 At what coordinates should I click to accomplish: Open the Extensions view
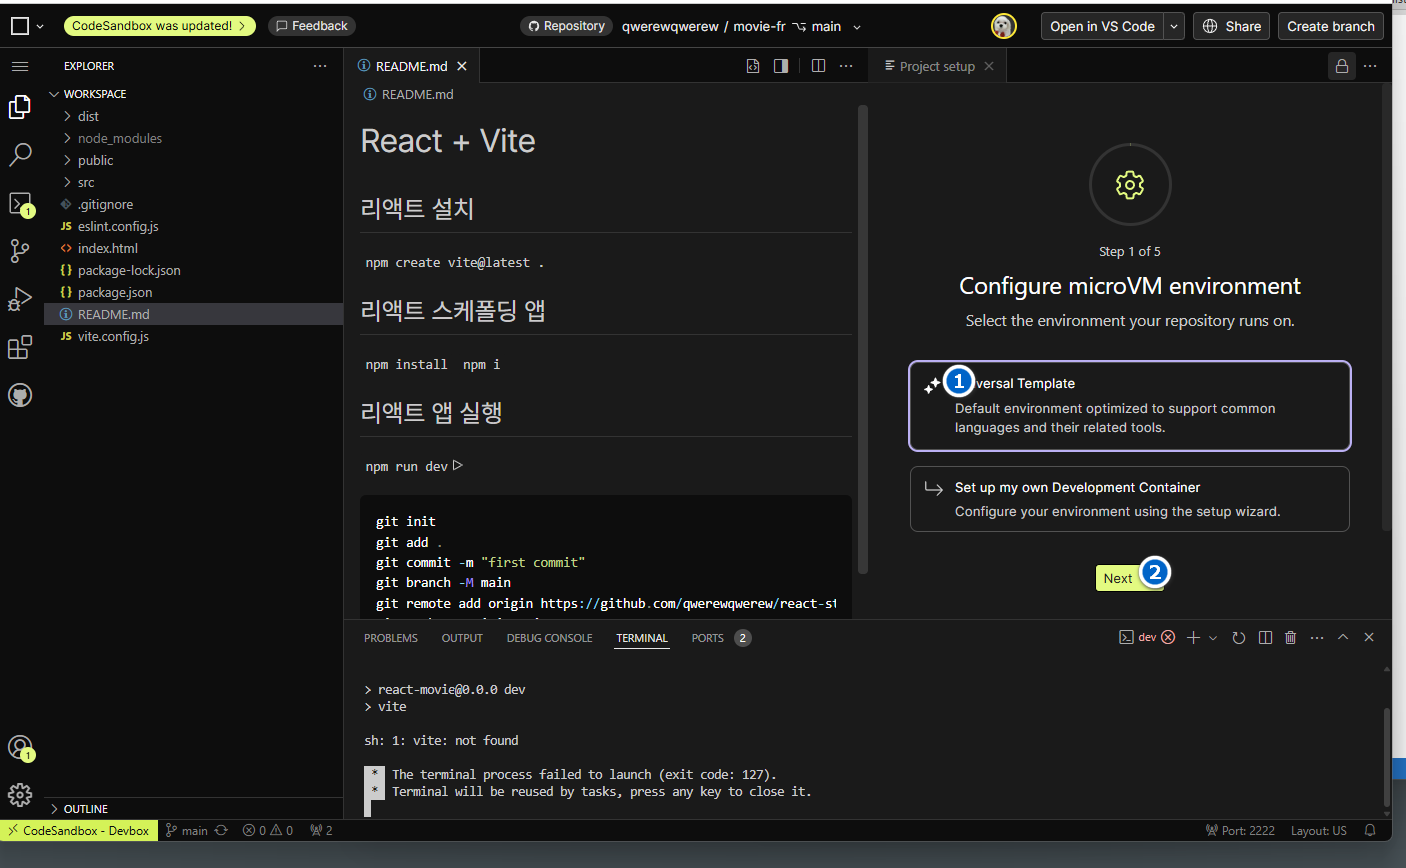tap(20, 347)
